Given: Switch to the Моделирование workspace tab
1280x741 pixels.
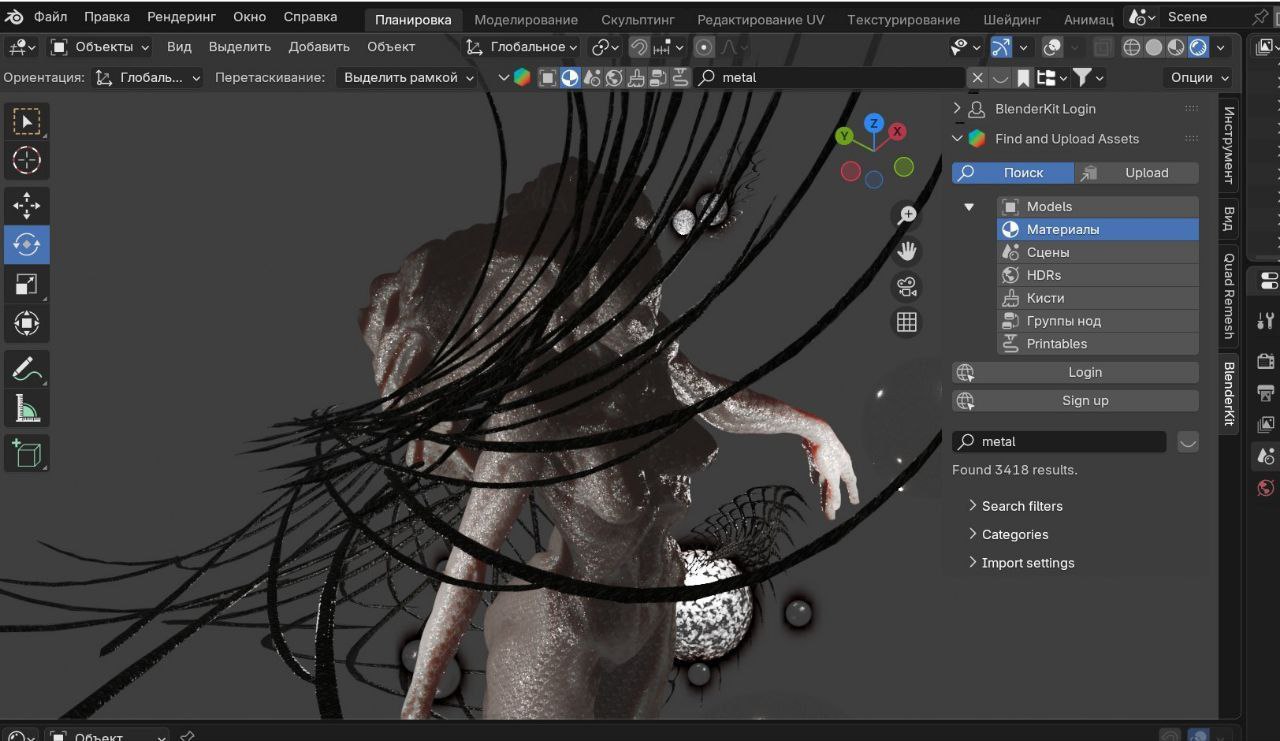Looking at the screenshot, I should (x=525, y=19).
